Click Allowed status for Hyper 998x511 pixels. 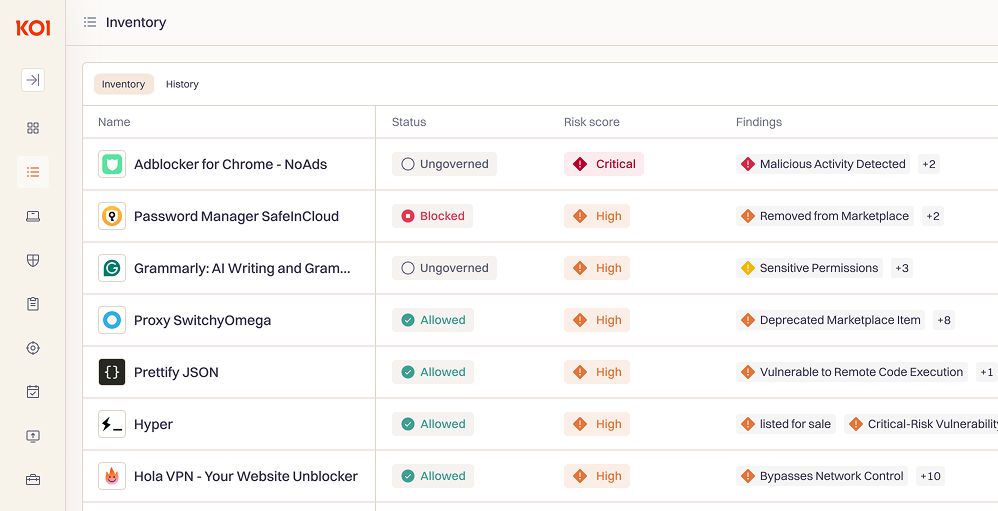coord(433,424)
